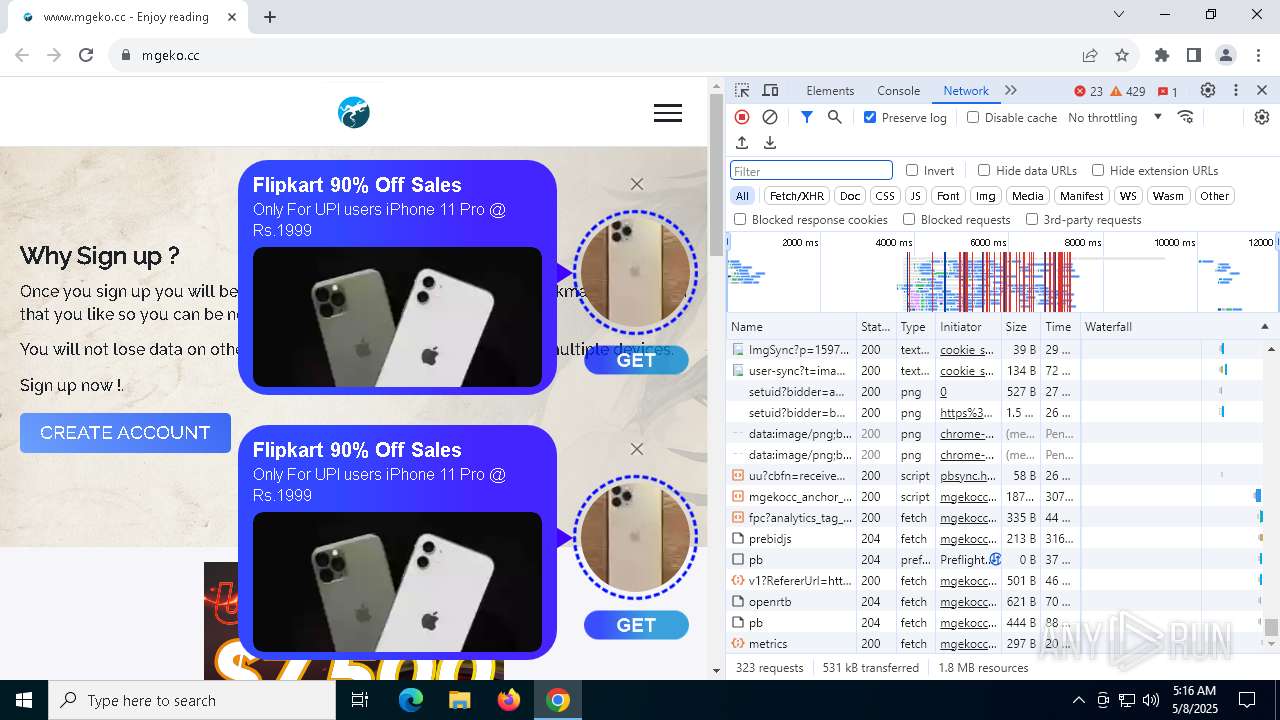1280x720 pixels.
Task: Click the network overview timeline
Action: coord(1002,272)
